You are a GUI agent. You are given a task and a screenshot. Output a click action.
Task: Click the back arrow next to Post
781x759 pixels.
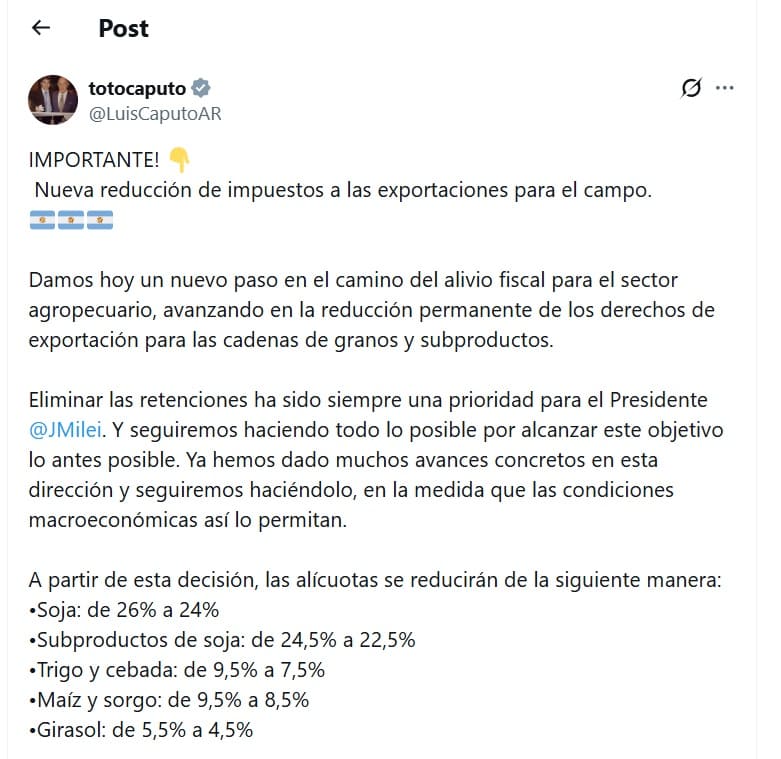[41, 28]
